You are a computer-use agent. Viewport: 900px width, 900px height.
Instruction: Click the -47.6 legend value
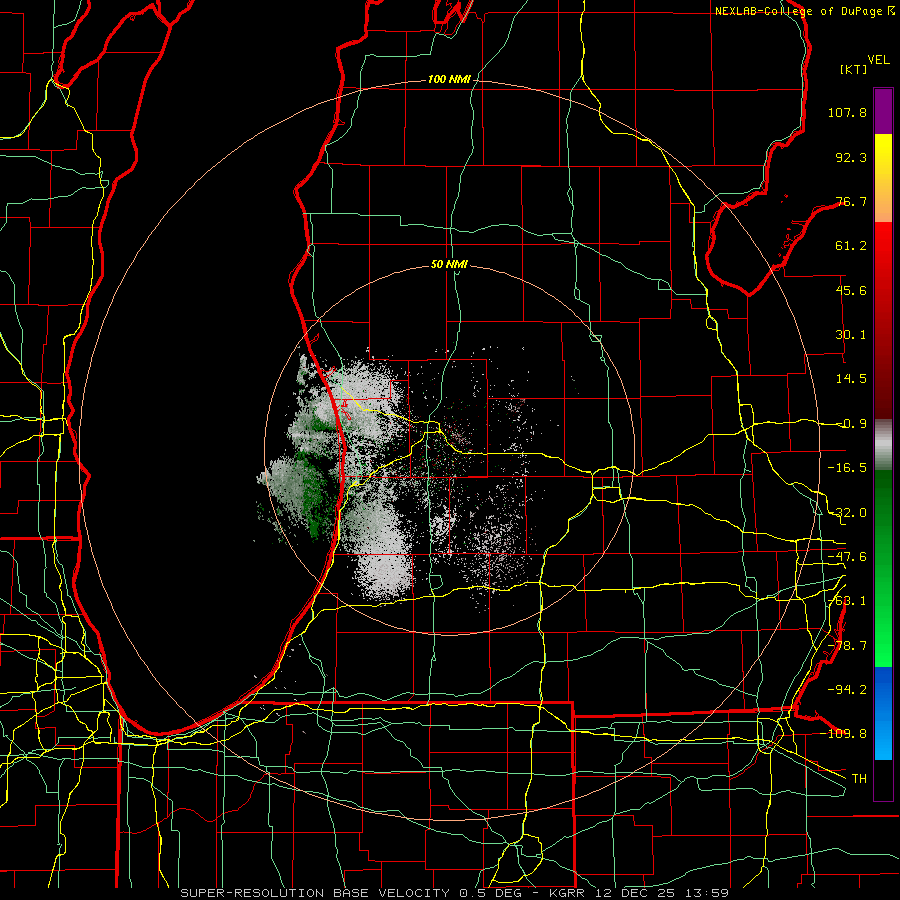click(x=847, y=557)
